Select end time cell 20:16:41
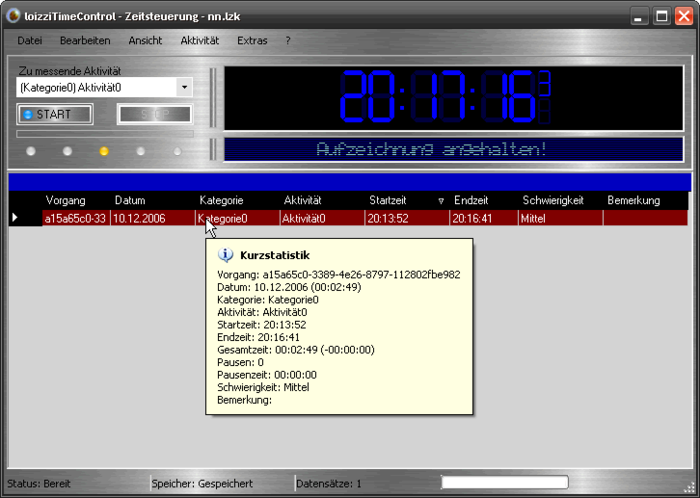This screenshot has width=700, height=498. (x=484, y=218)
